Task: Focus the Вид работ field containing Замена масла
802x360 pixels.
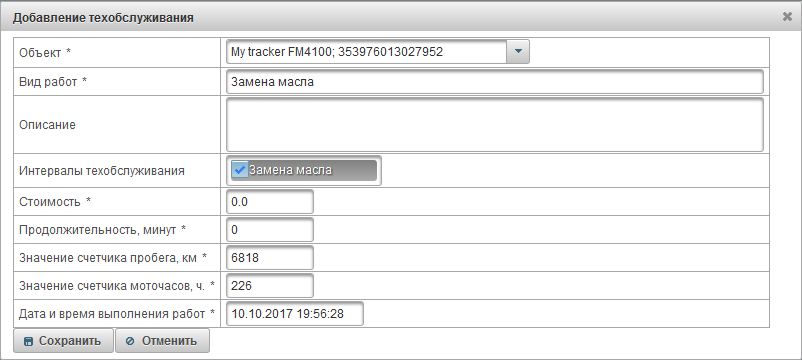Action: coord(495,81)
